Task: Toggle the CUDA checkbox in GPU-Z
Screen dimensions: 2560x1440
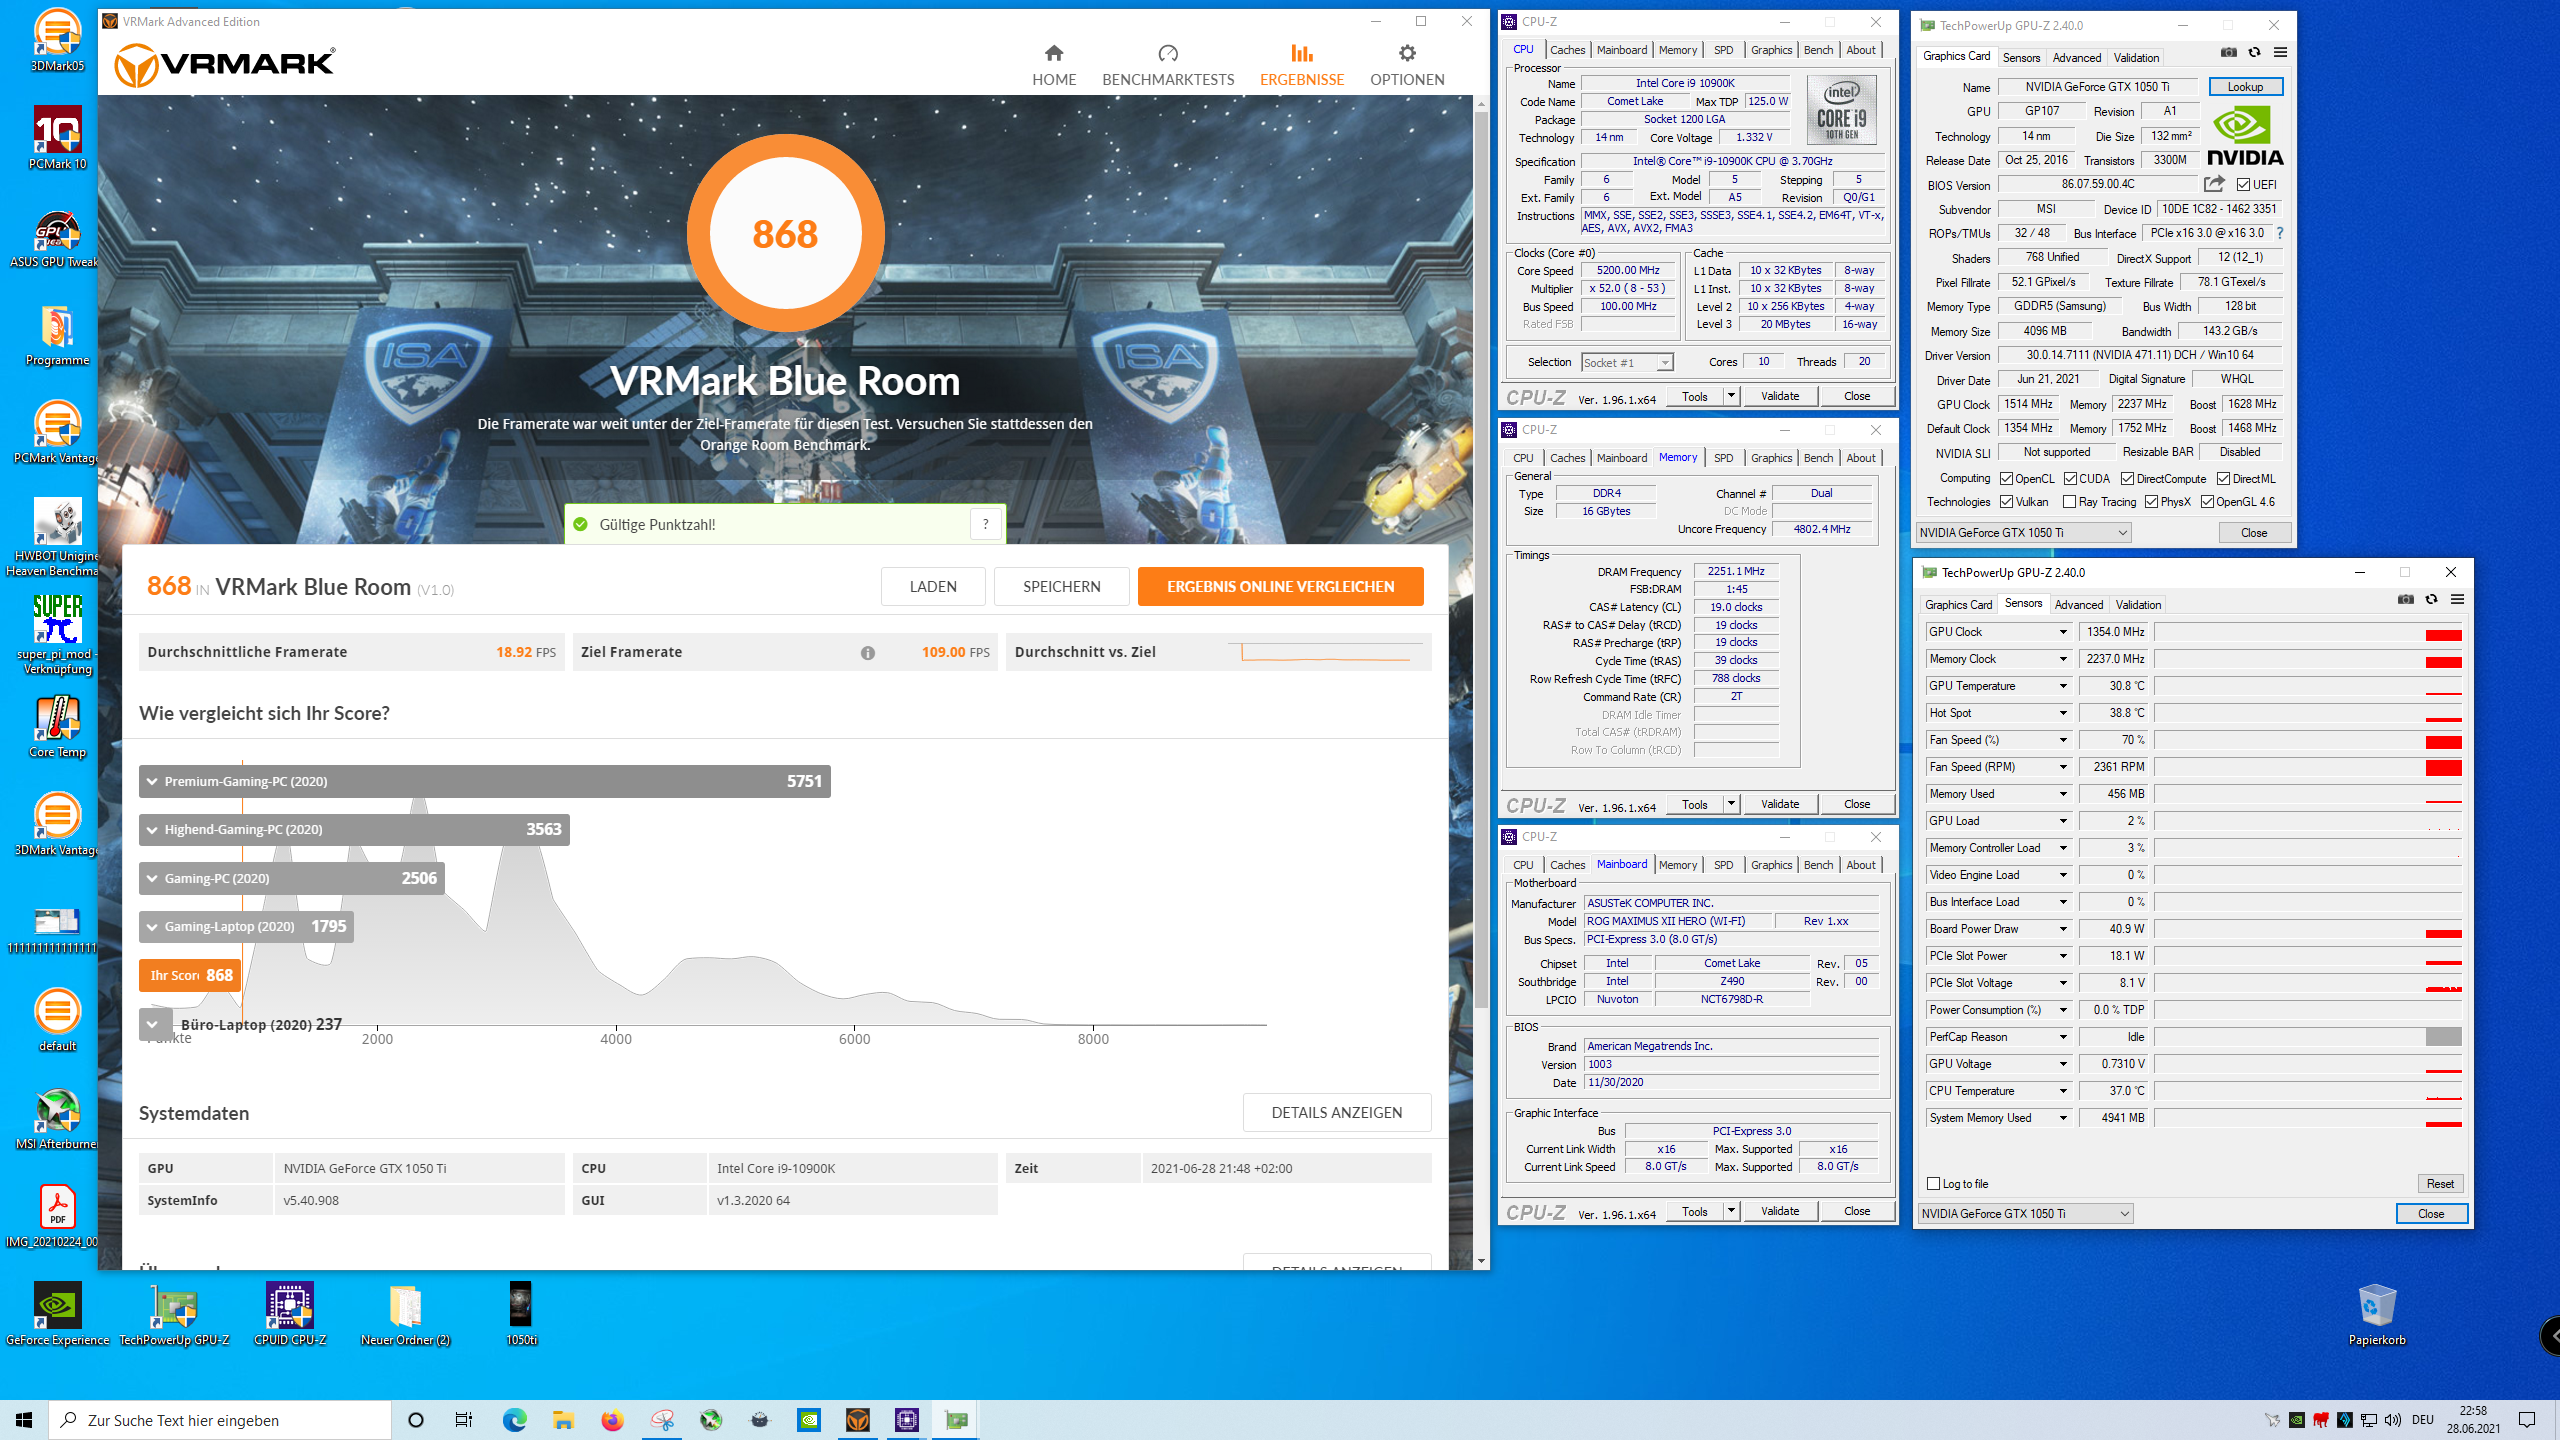Action: (2070, 479)
